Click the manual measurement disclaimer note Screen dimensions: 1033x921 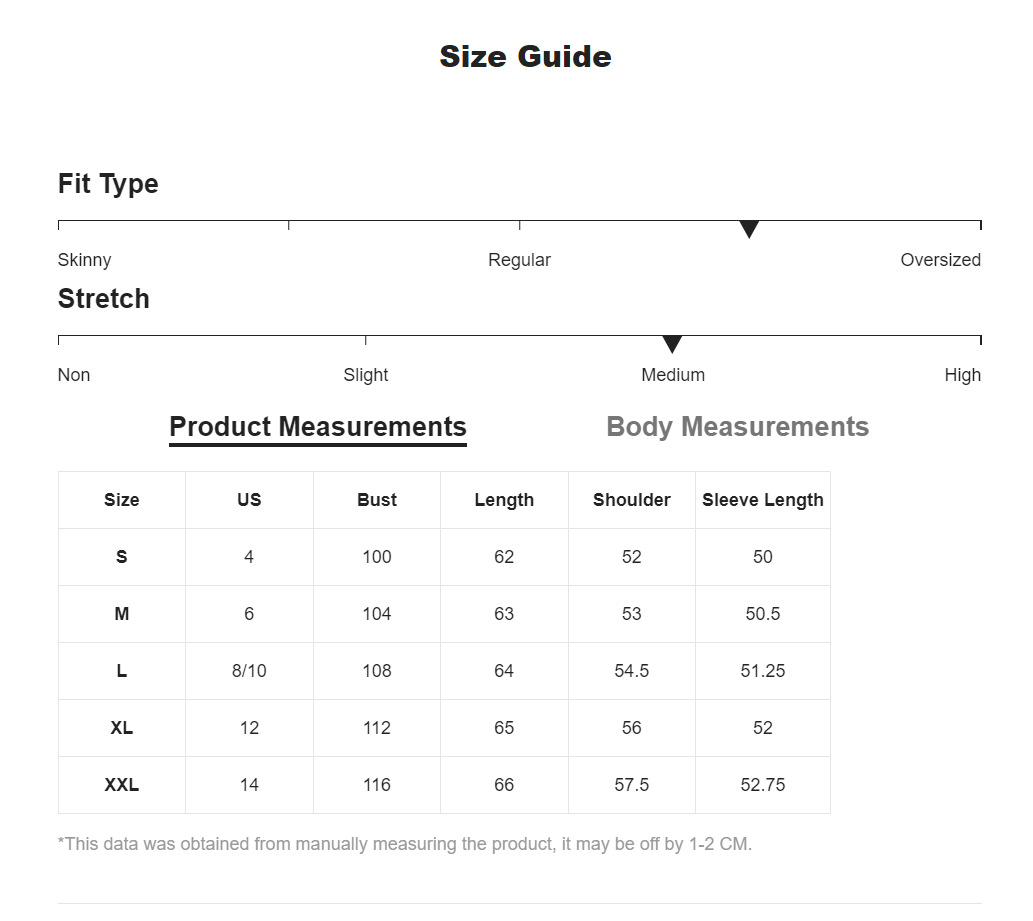[405, 844]
